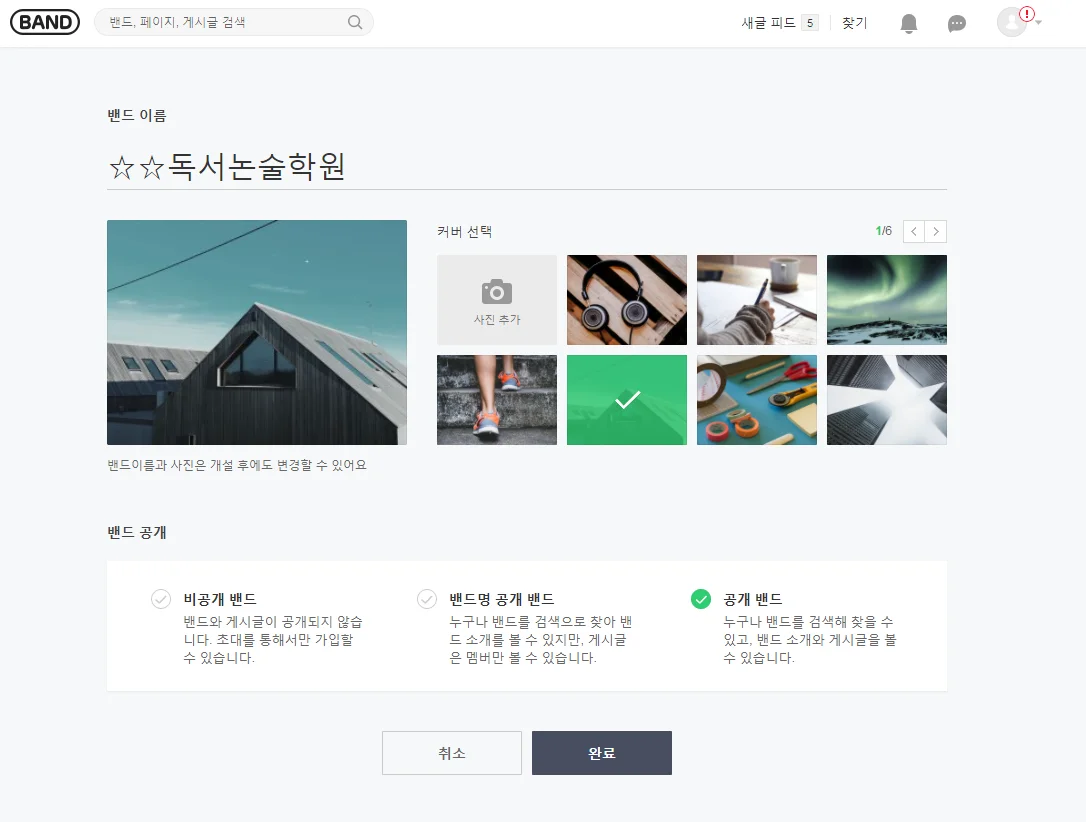Click the search magnifier icon
1086x822 pixels.
coord(355,22)
